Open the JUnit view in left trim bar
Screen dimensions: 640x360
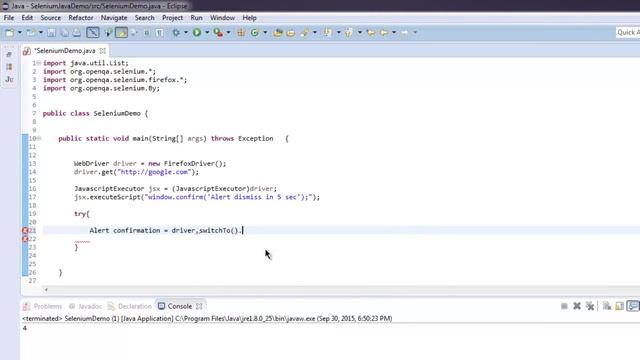[9, 79]
